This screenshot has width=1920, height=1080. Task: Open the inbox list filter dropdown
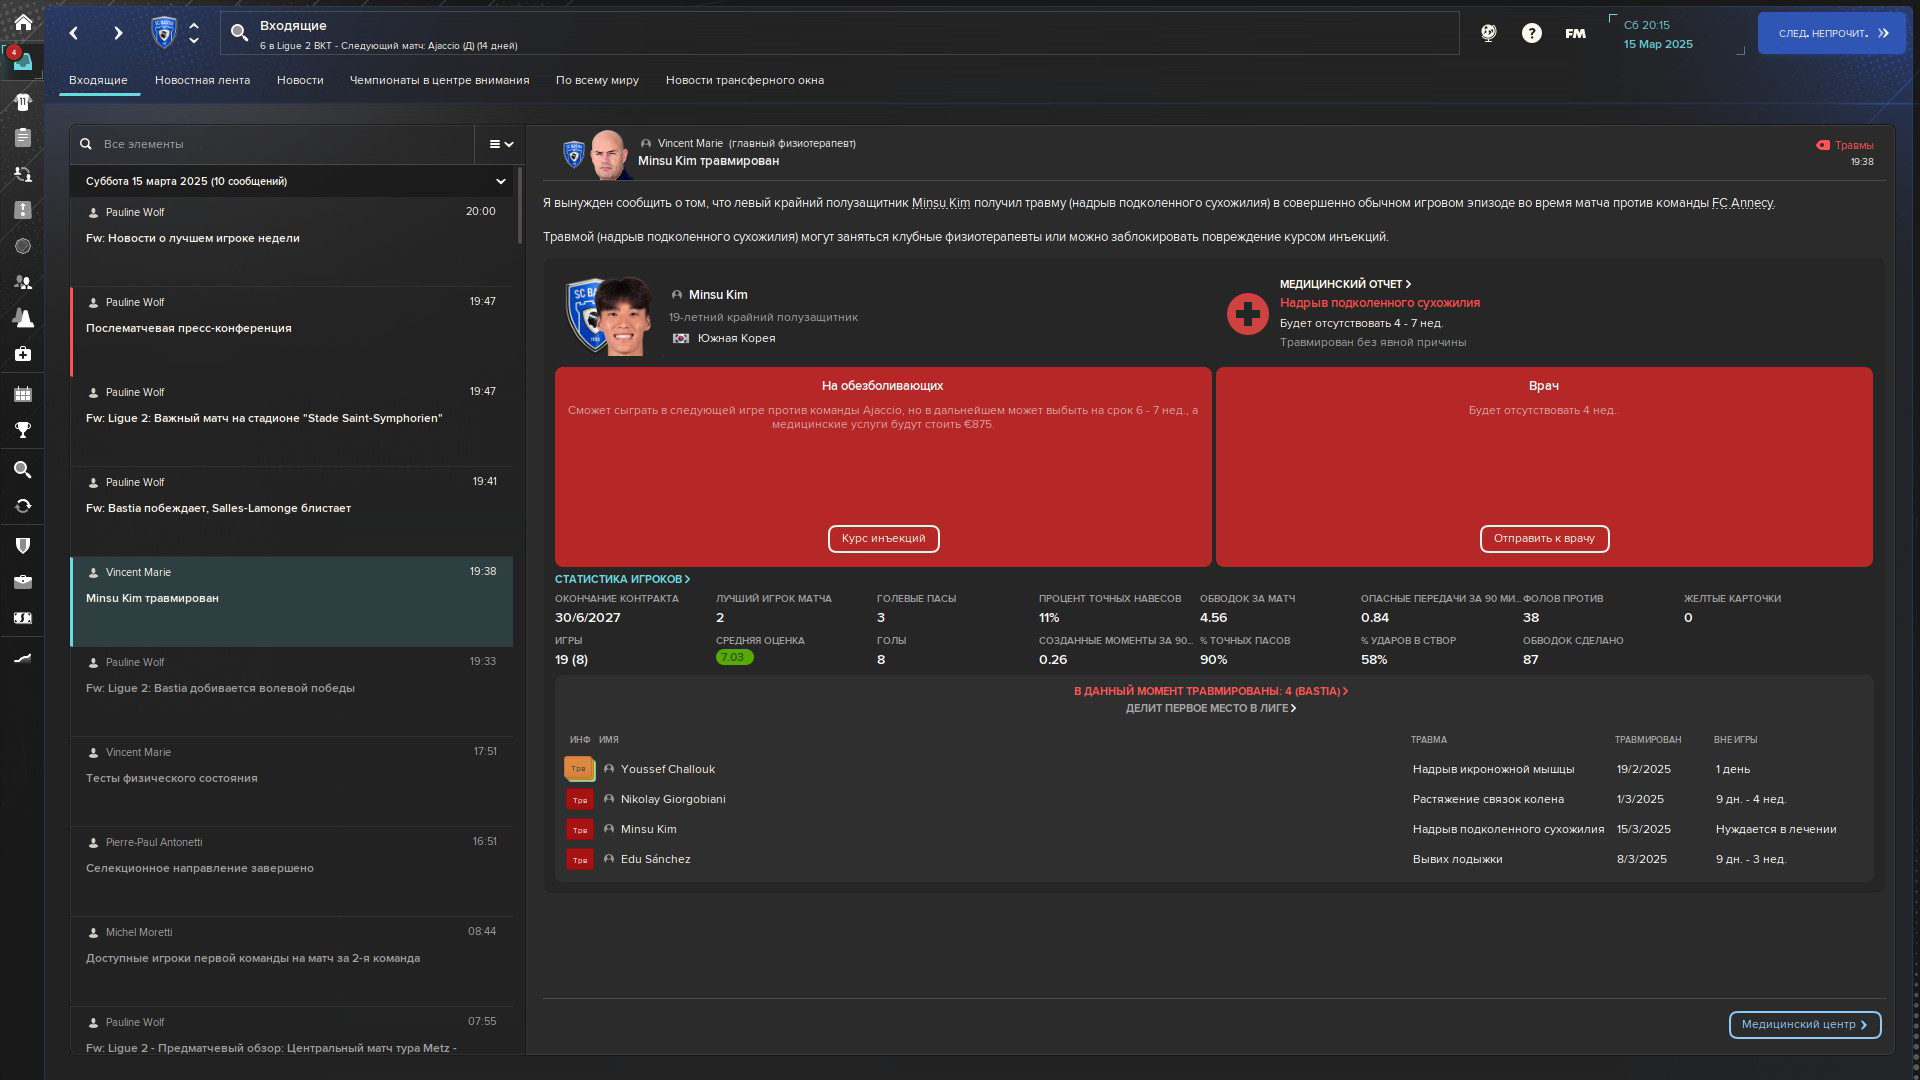click(x=500, y=144)
